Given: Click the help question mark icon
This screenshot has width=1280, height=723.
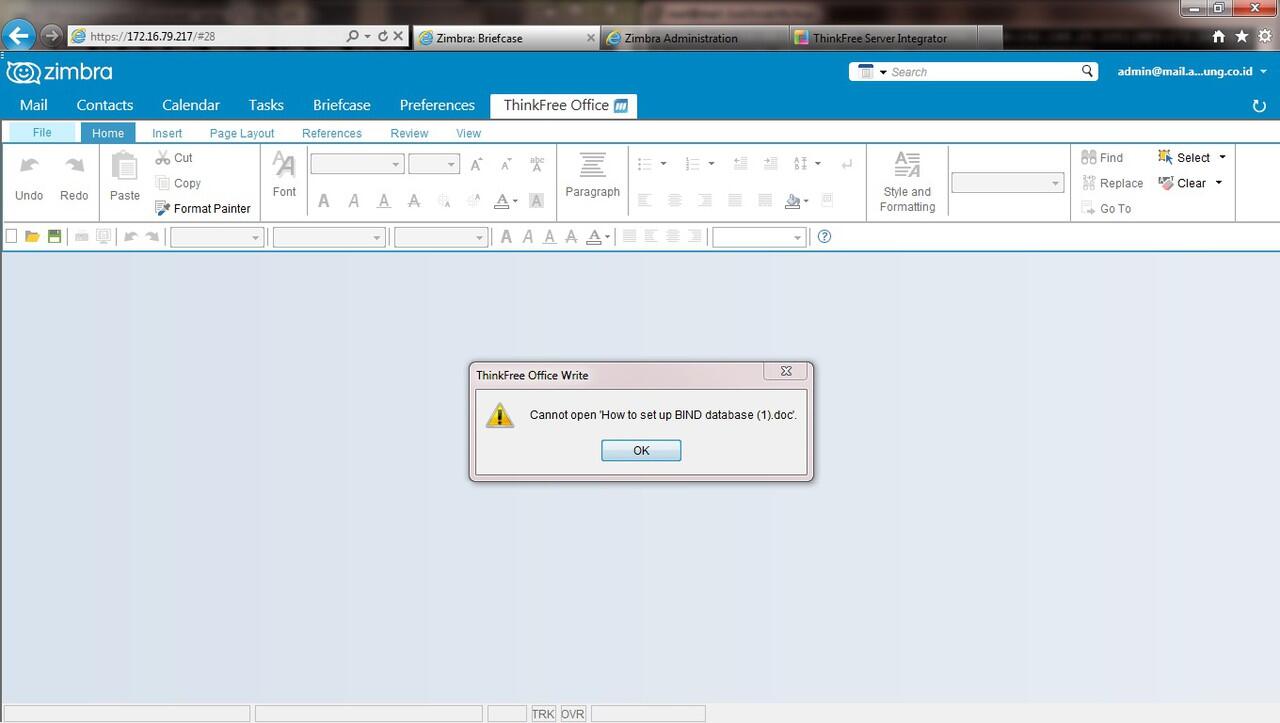Looking at the screenshot, I should (824, 237).
